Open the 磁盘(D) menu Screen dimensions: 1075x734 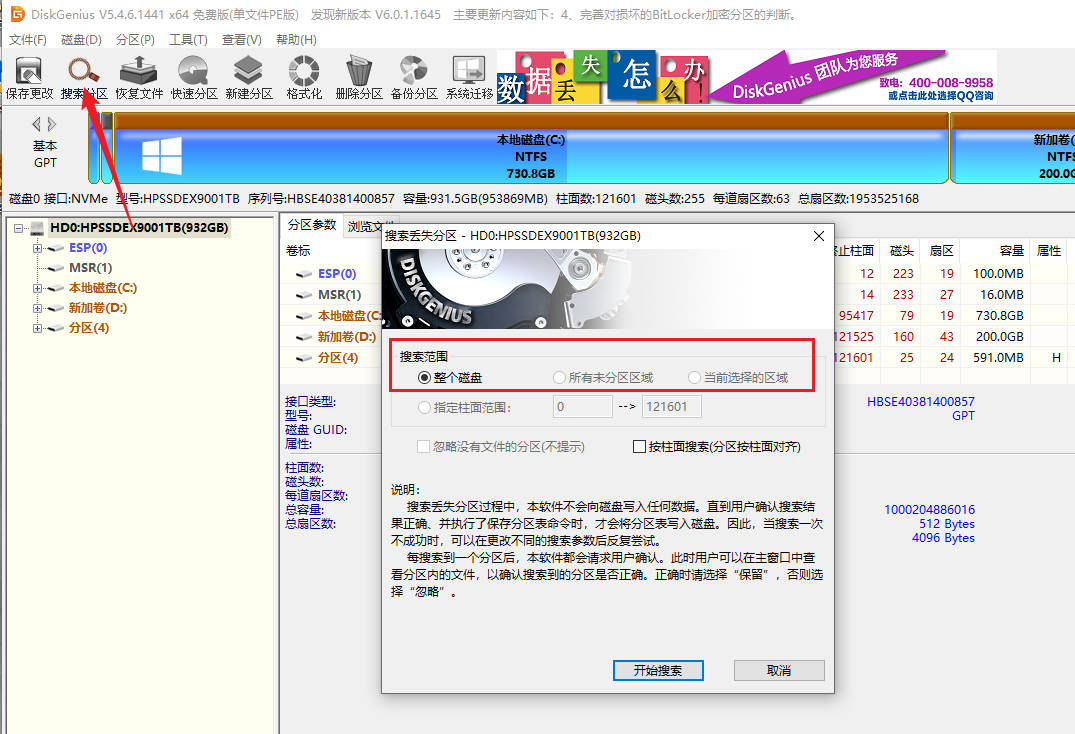tap(81, 40)
